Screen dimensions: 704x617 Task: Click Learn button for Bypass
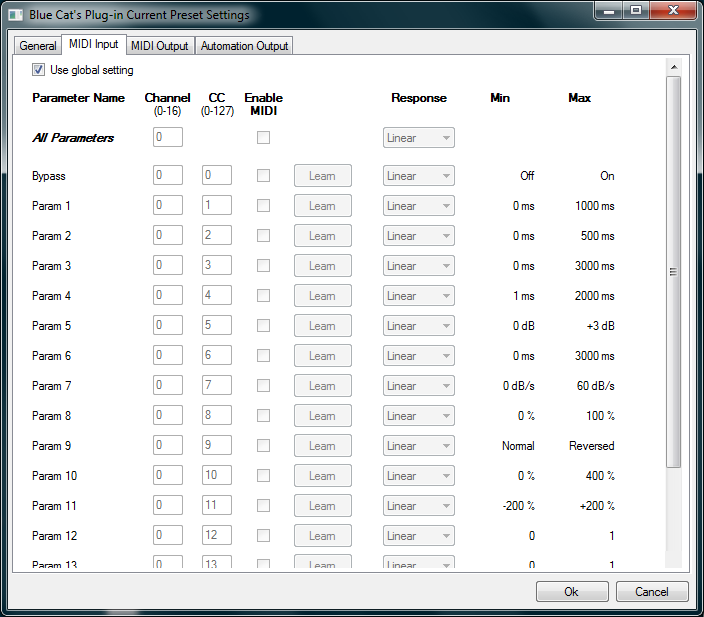pos(323,176)
